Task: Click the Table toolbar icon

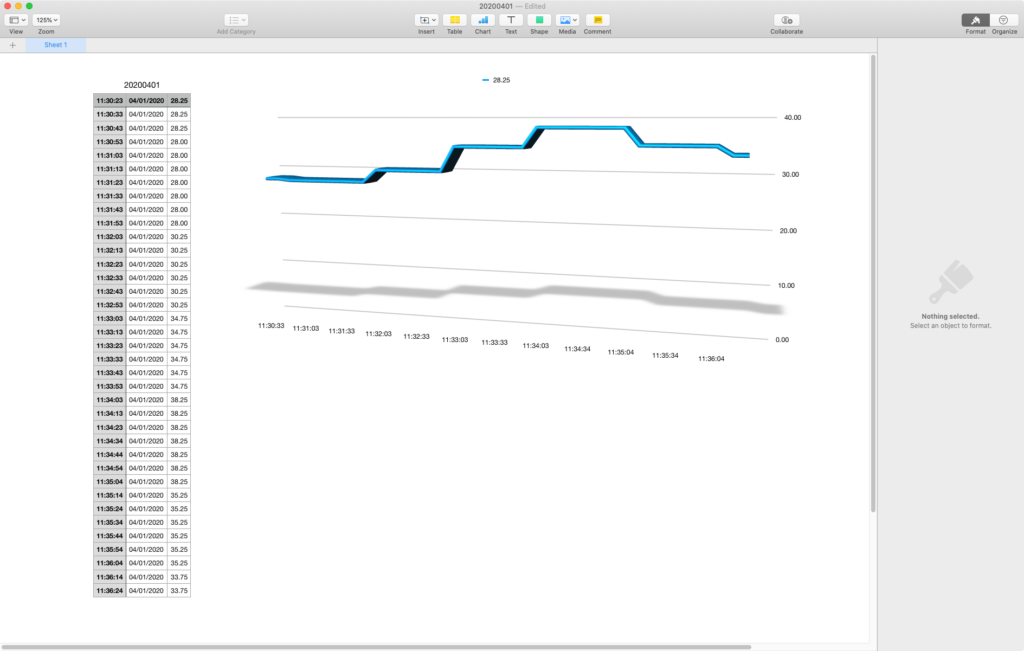Action: click(455, 20)
